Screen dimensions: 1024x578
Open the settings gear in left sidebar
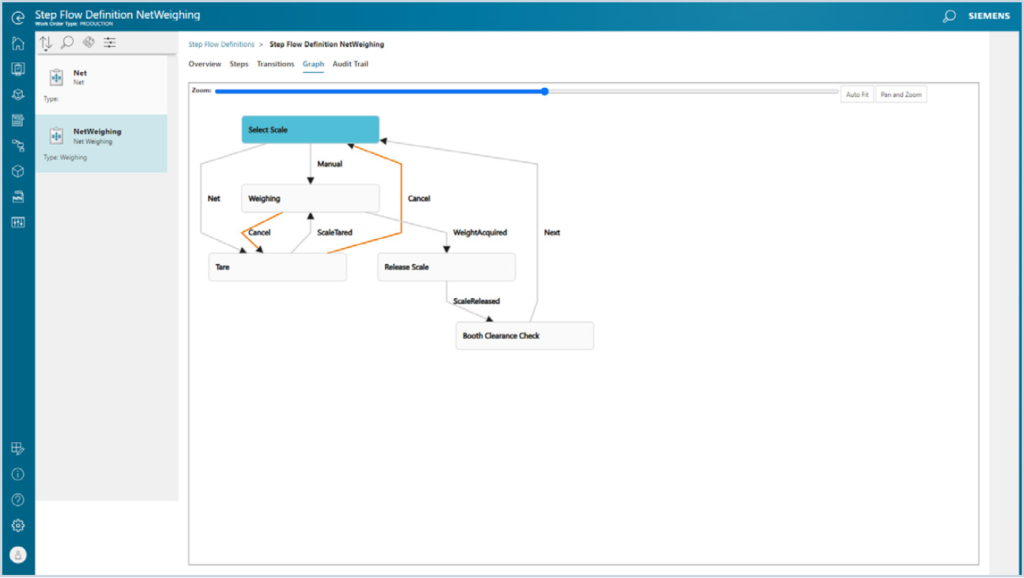[17, 526]
